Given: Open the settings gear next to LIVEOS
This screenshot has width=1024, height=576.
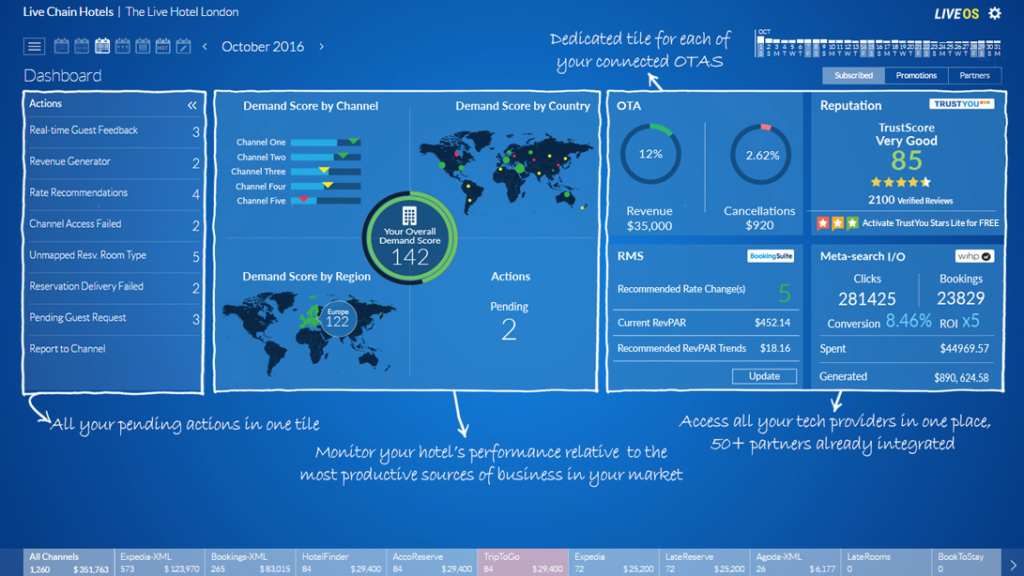Looking at the screenshot, I should 995,13.
